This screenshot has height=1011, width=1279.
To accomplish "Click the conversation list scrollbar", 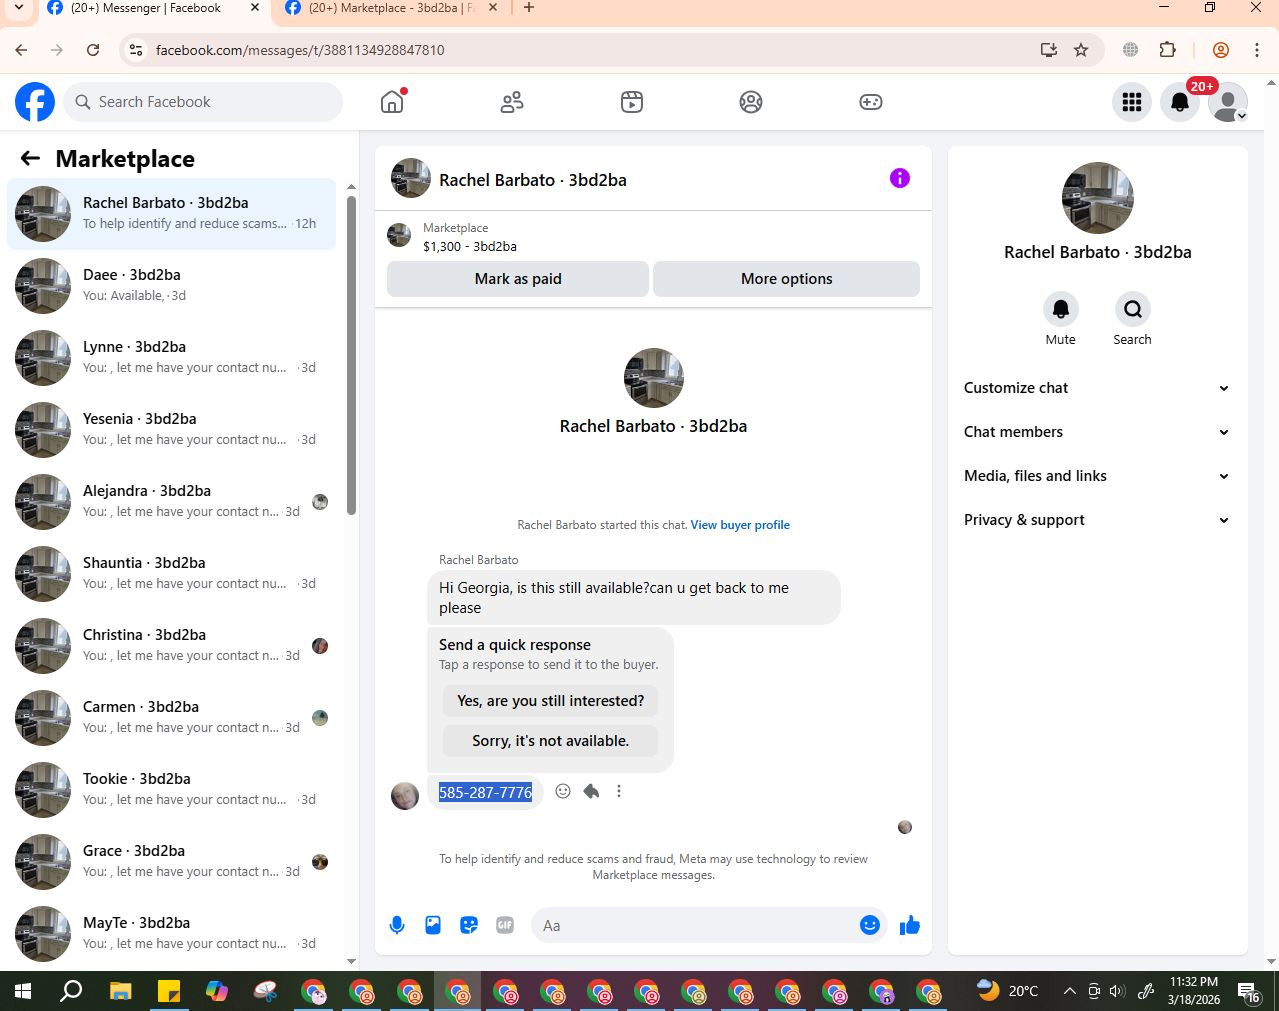I will pyautogui.click(x=351, y=355).
